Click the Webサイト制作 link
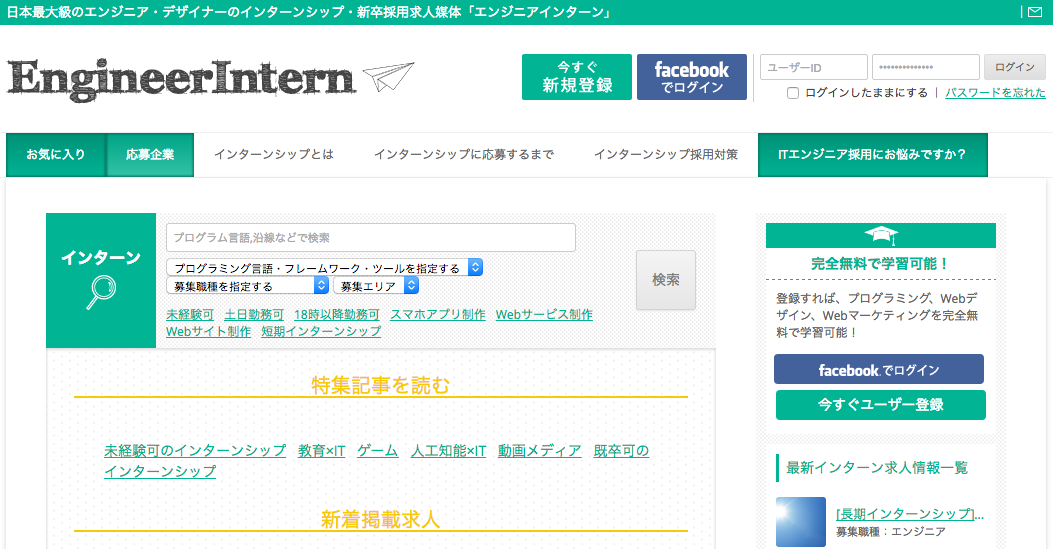 pos(208,332)
